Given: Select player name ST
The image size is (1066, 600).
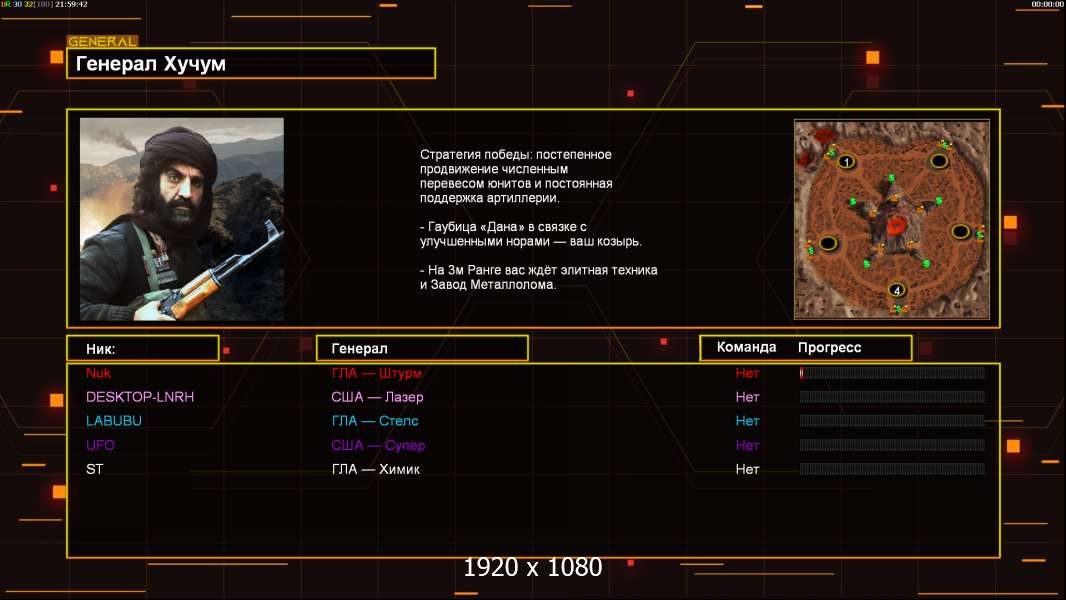Looking at the screenshot, I should (x=94, y=469).
